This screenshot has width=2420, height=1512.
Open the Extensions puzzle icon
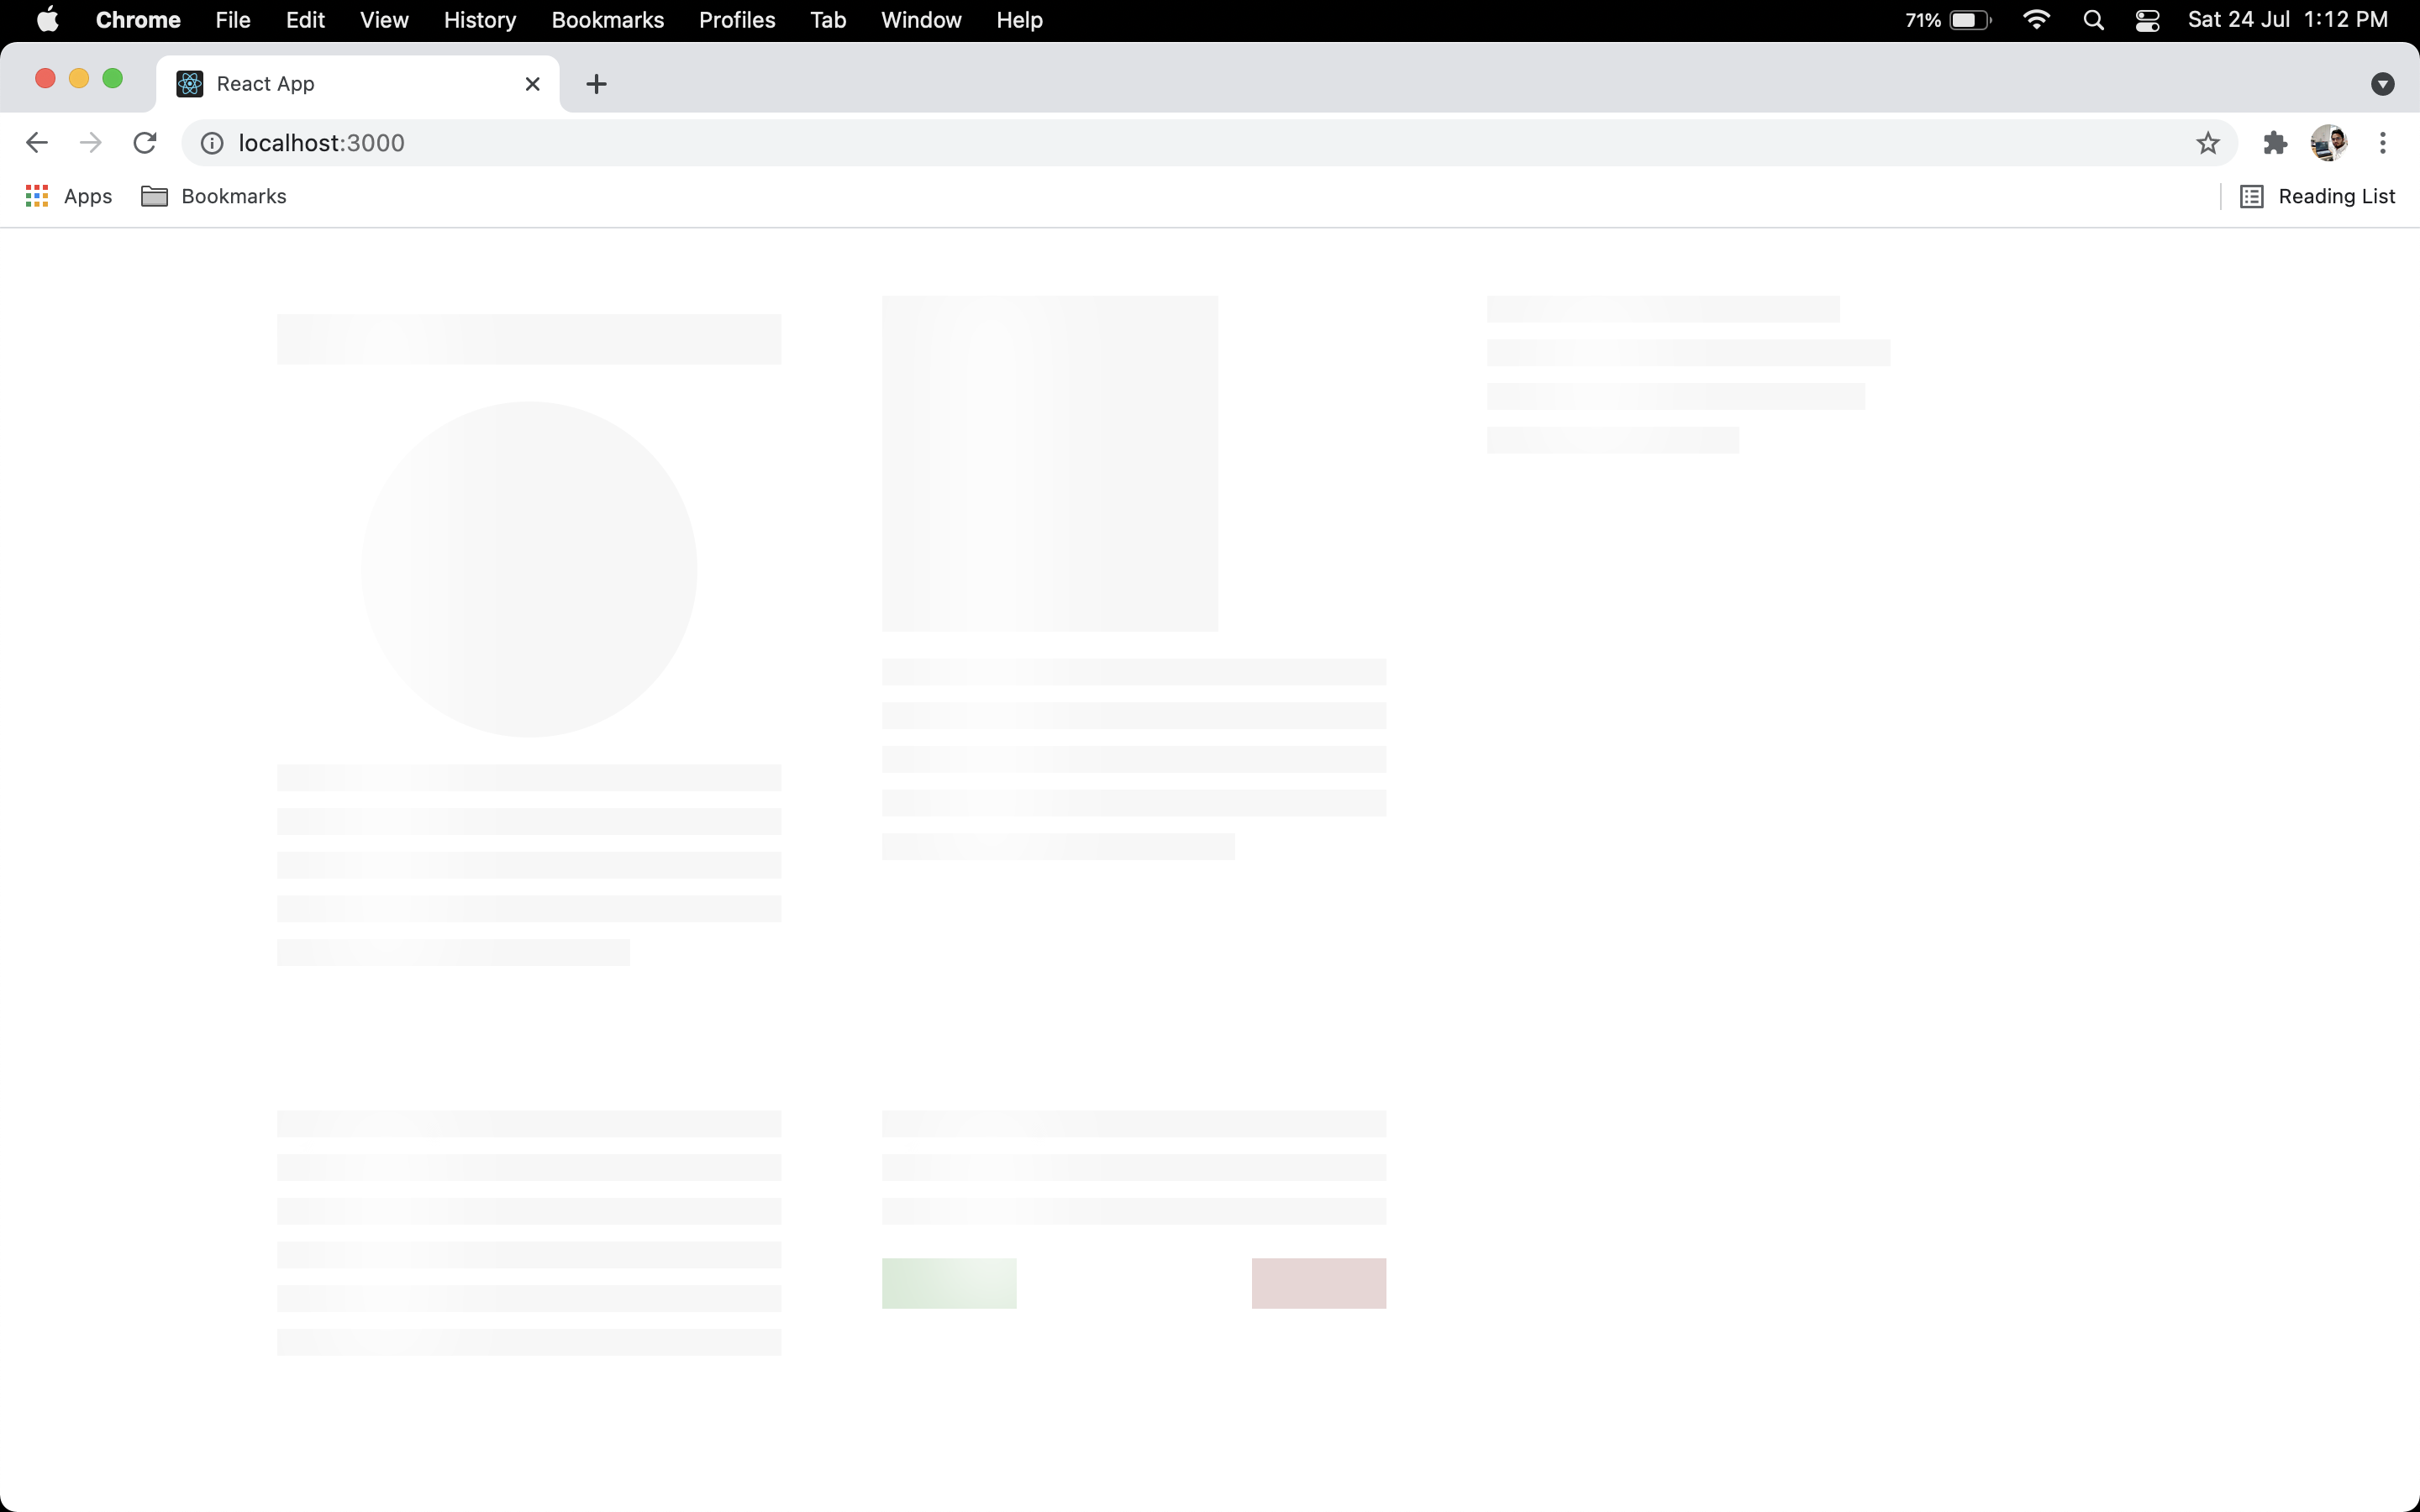coord(2275,143)
